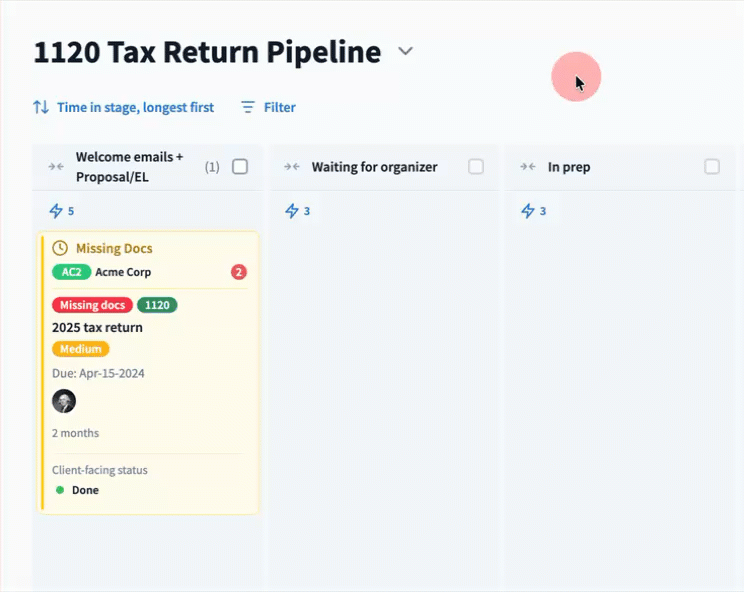
Task: Collapse the In prep column
Action: [528, 167]
